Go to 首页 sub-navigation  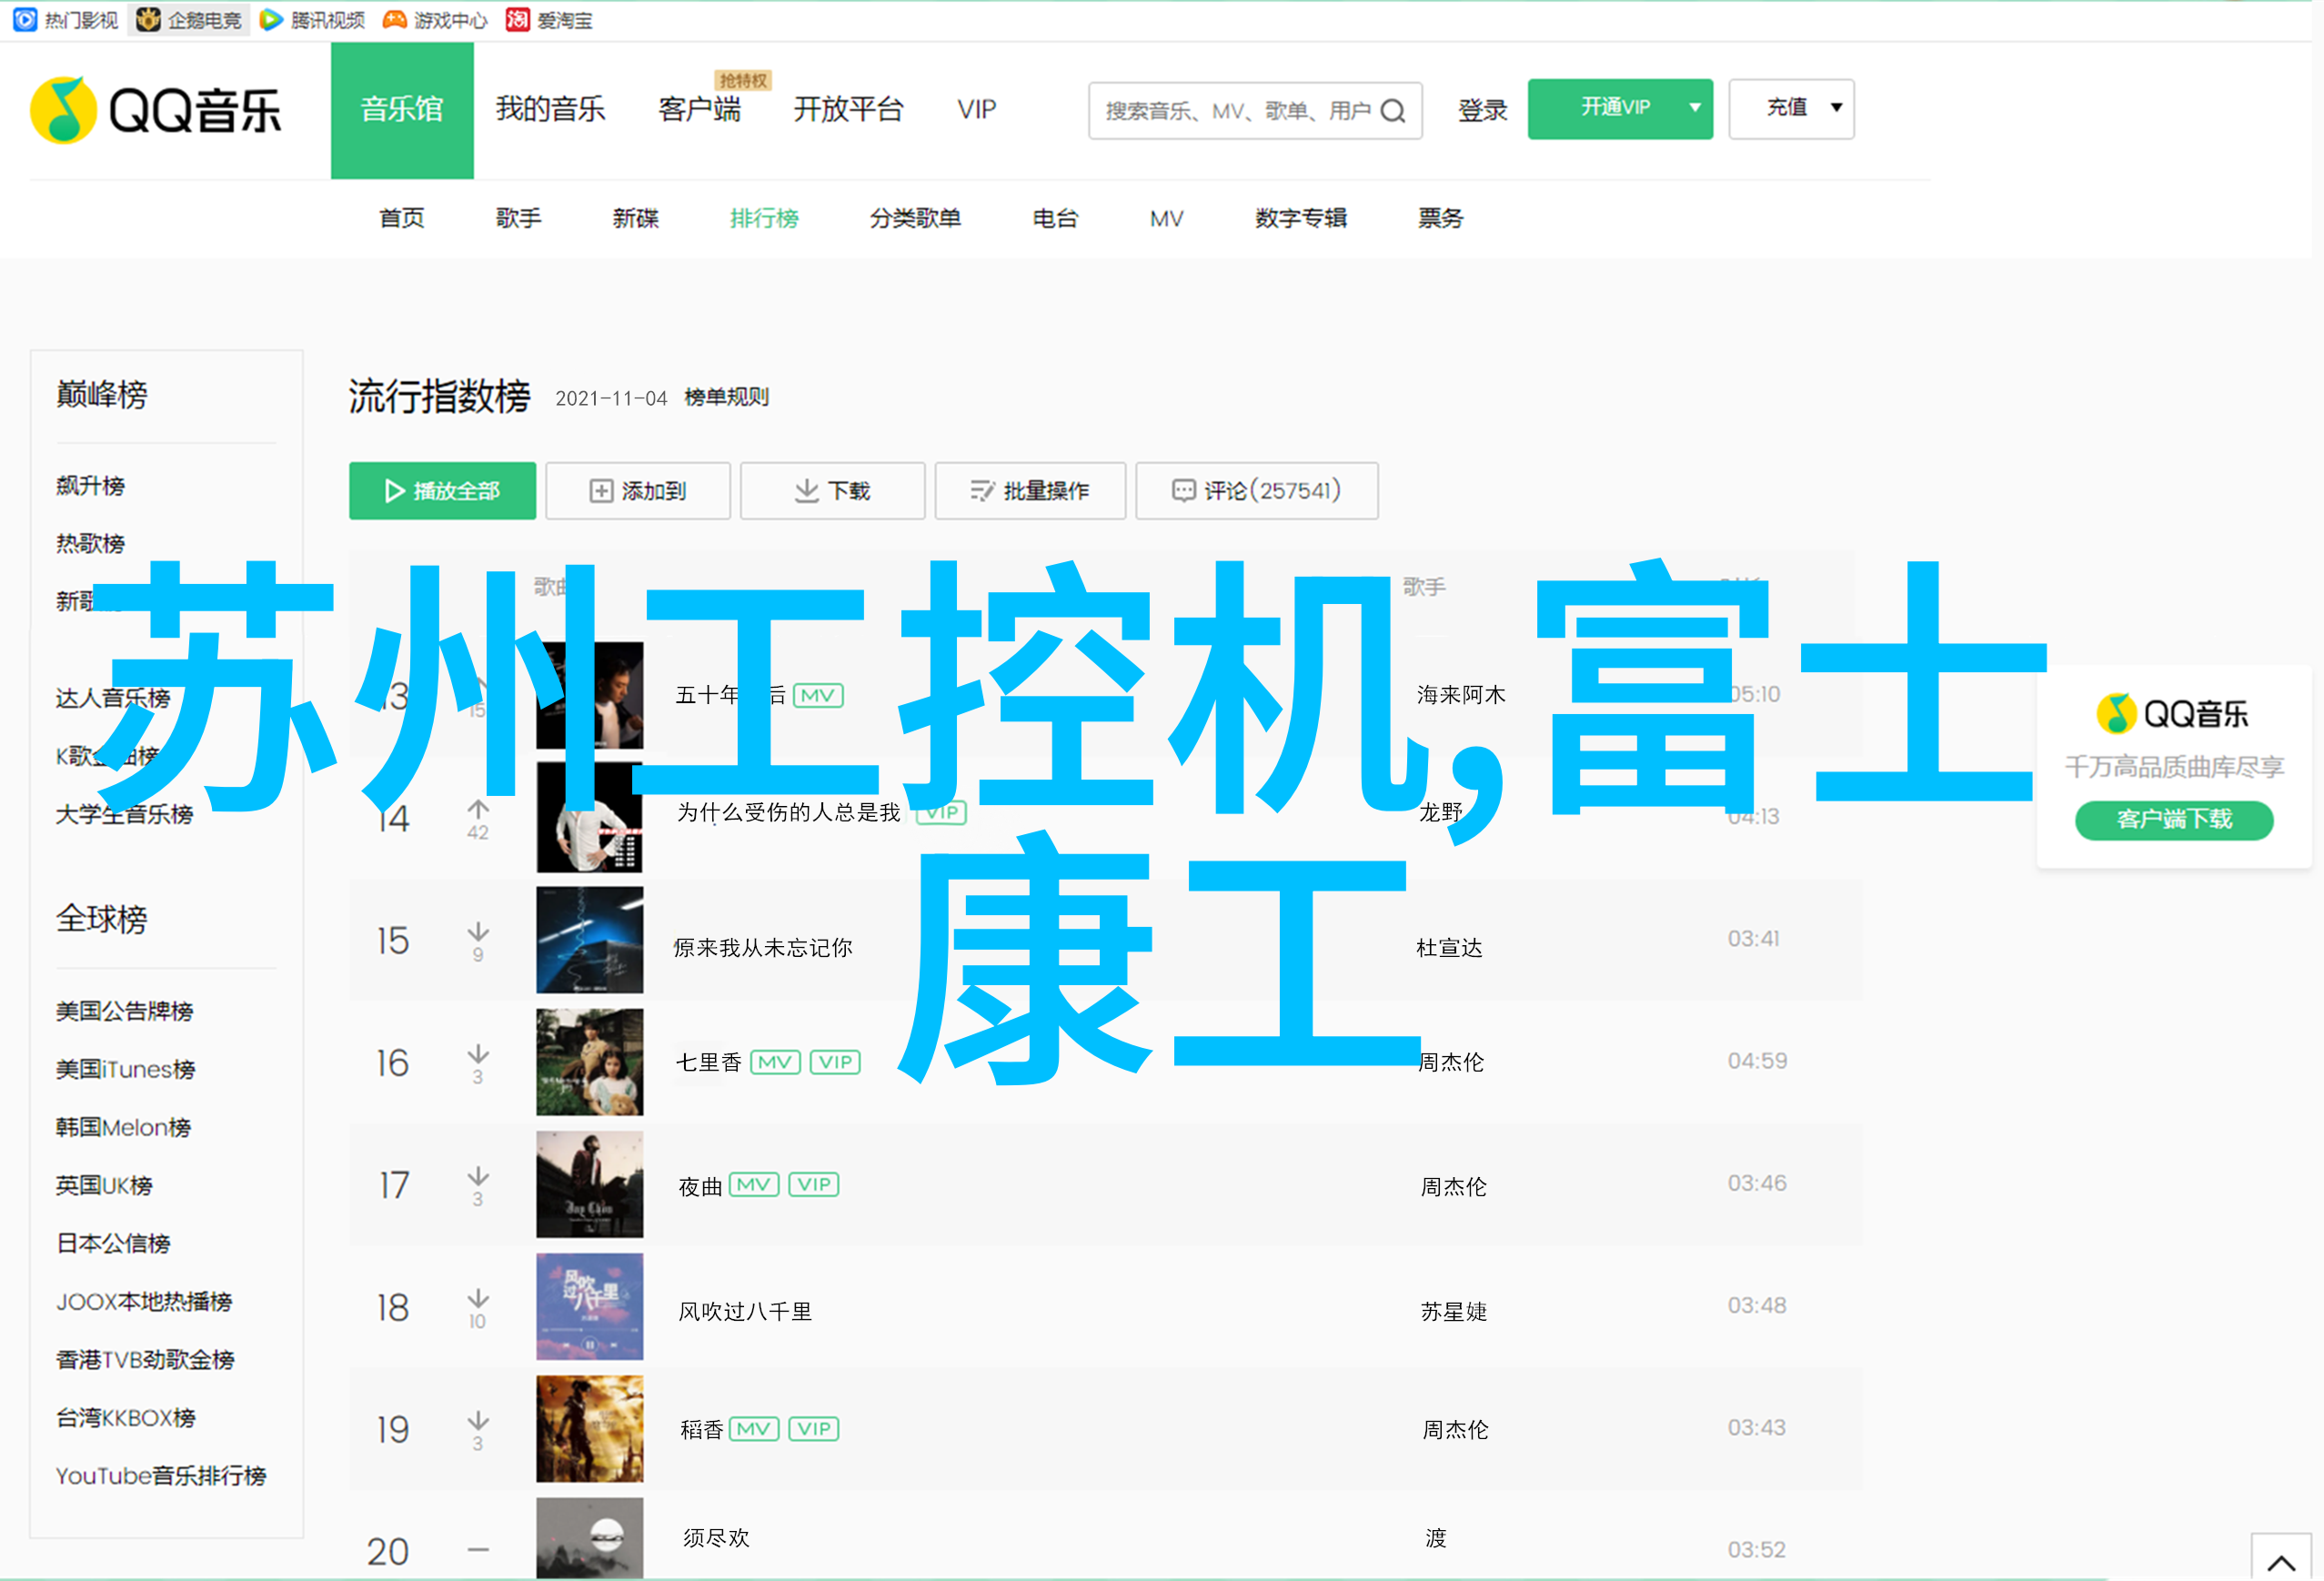(x=402, y=218)
